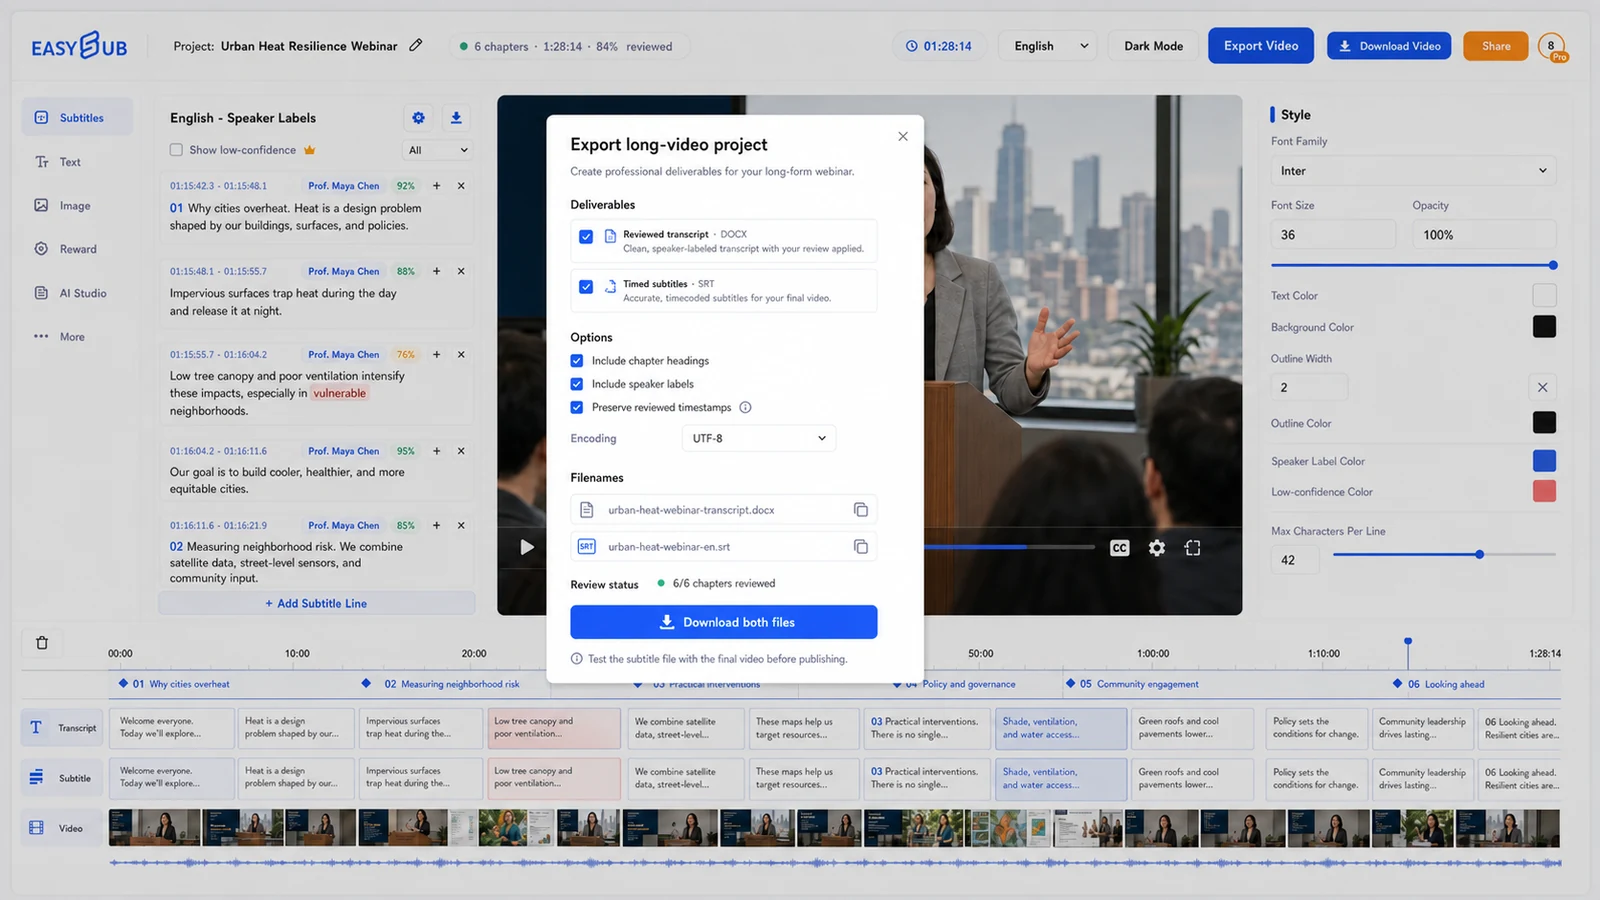Screen dimensions: 1600x900
Task: Jump to chapter 06 Looking ahead marker
Action: pos(1398,684)
